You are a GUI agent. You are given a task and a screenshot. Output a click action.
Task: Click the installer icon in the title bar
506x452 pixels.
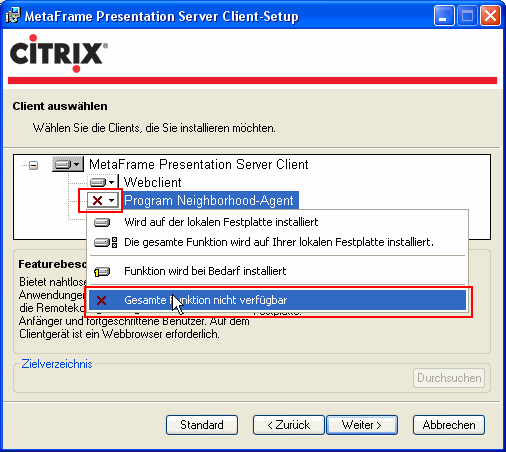click(13, 15)
